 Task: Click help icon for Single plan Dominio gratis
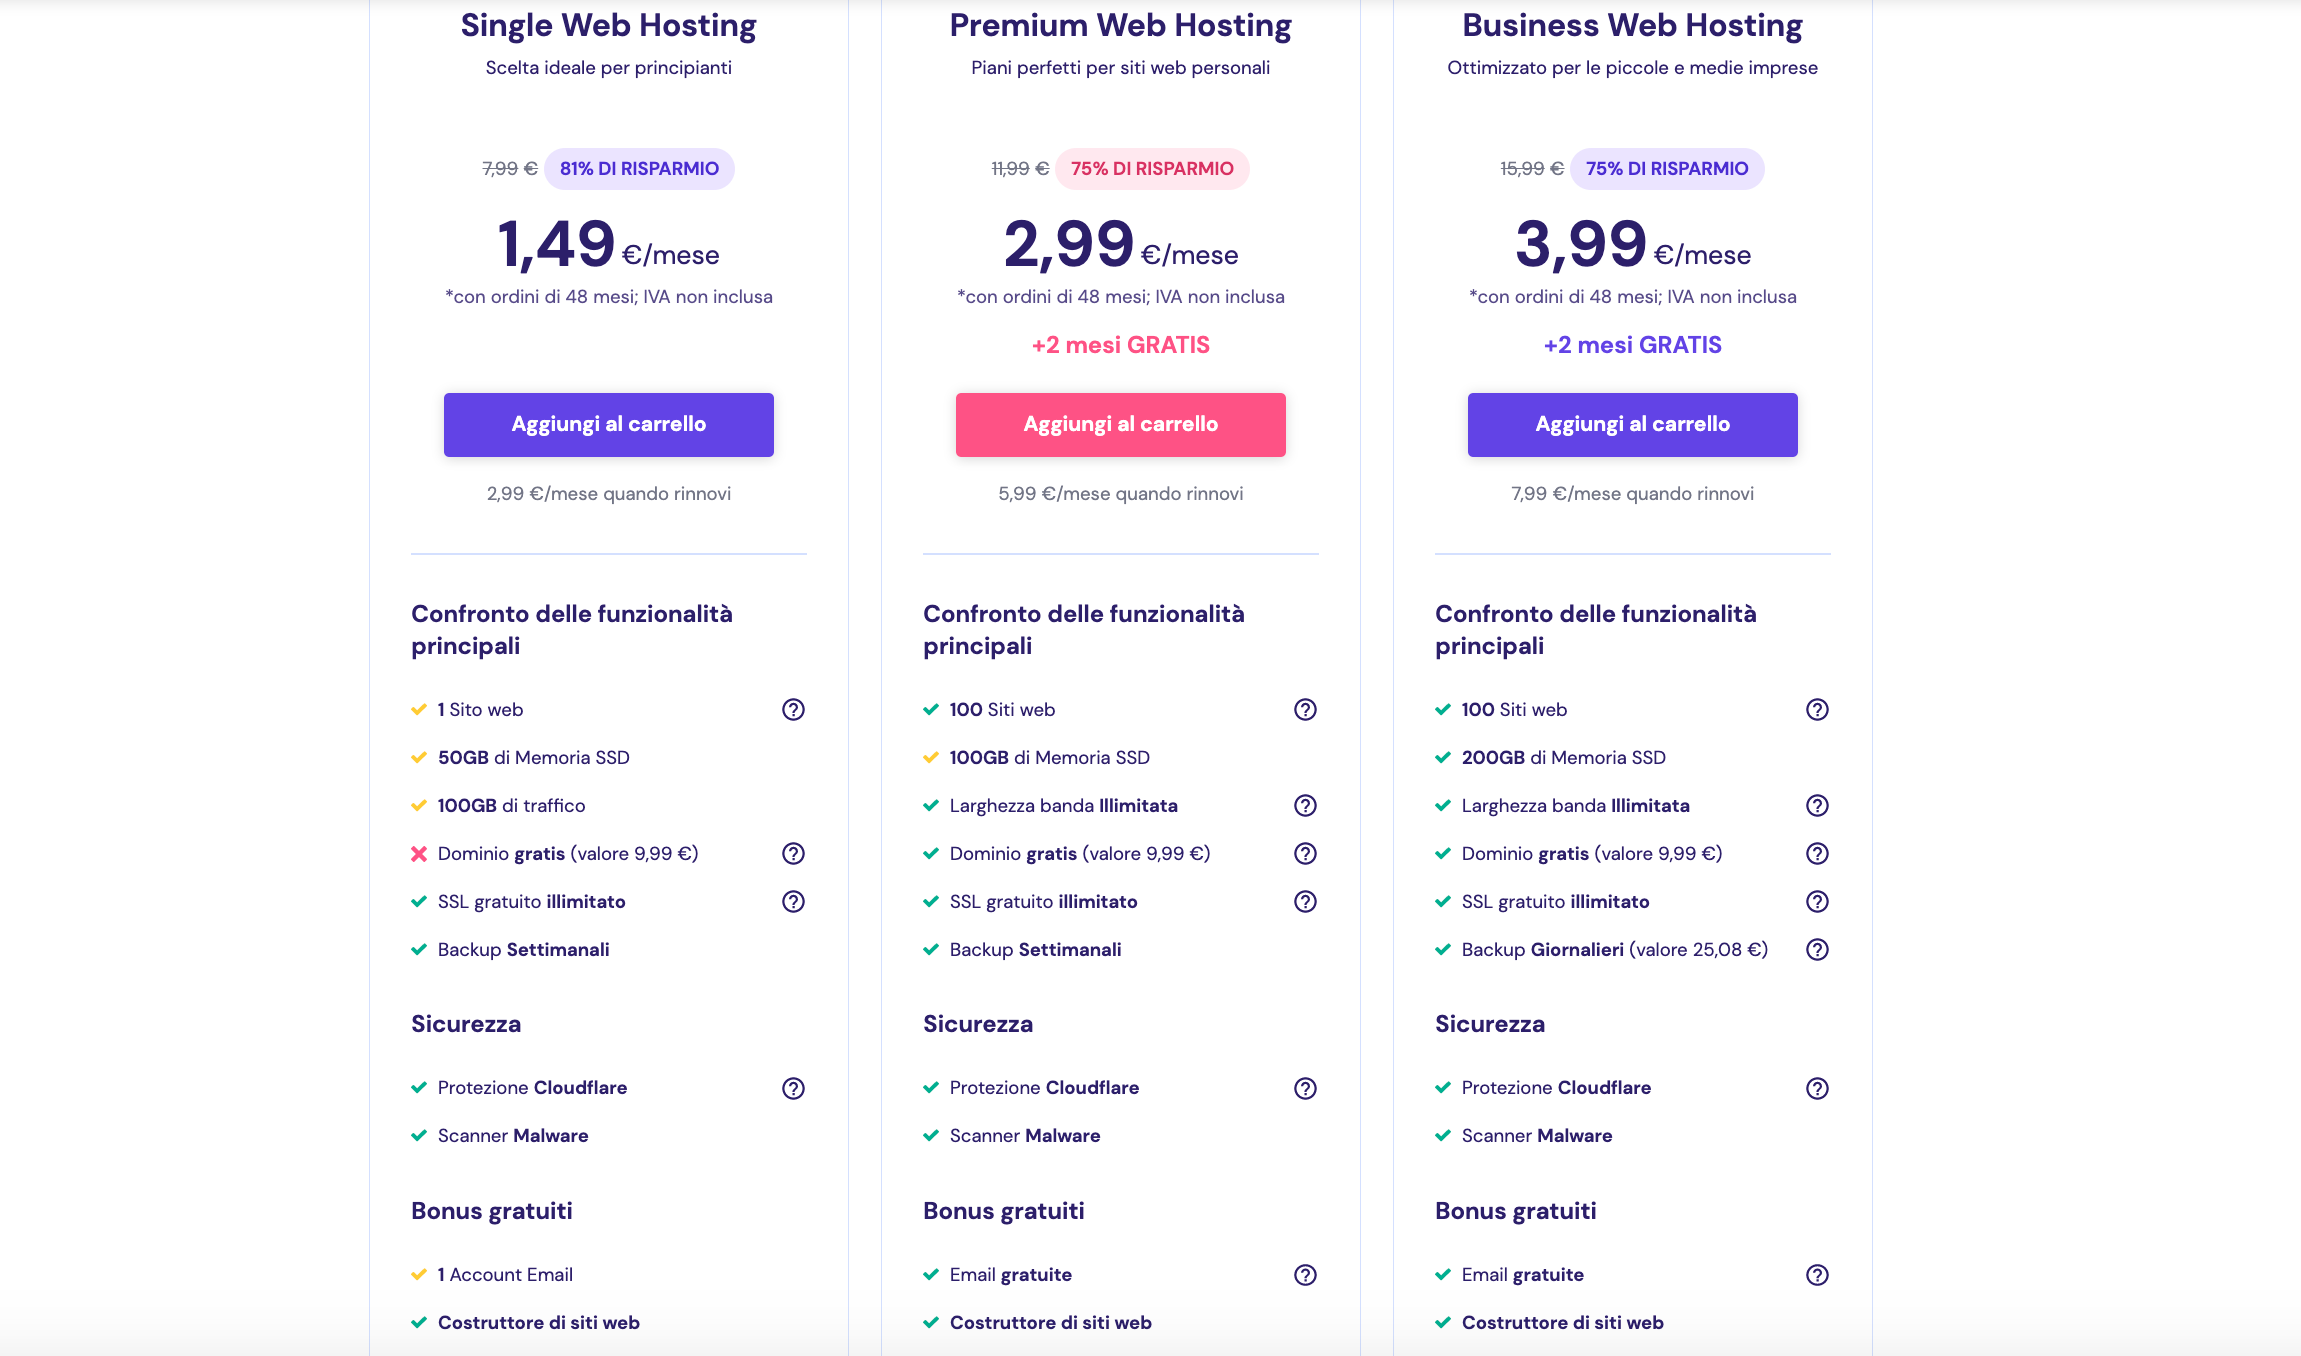(793, 853)
